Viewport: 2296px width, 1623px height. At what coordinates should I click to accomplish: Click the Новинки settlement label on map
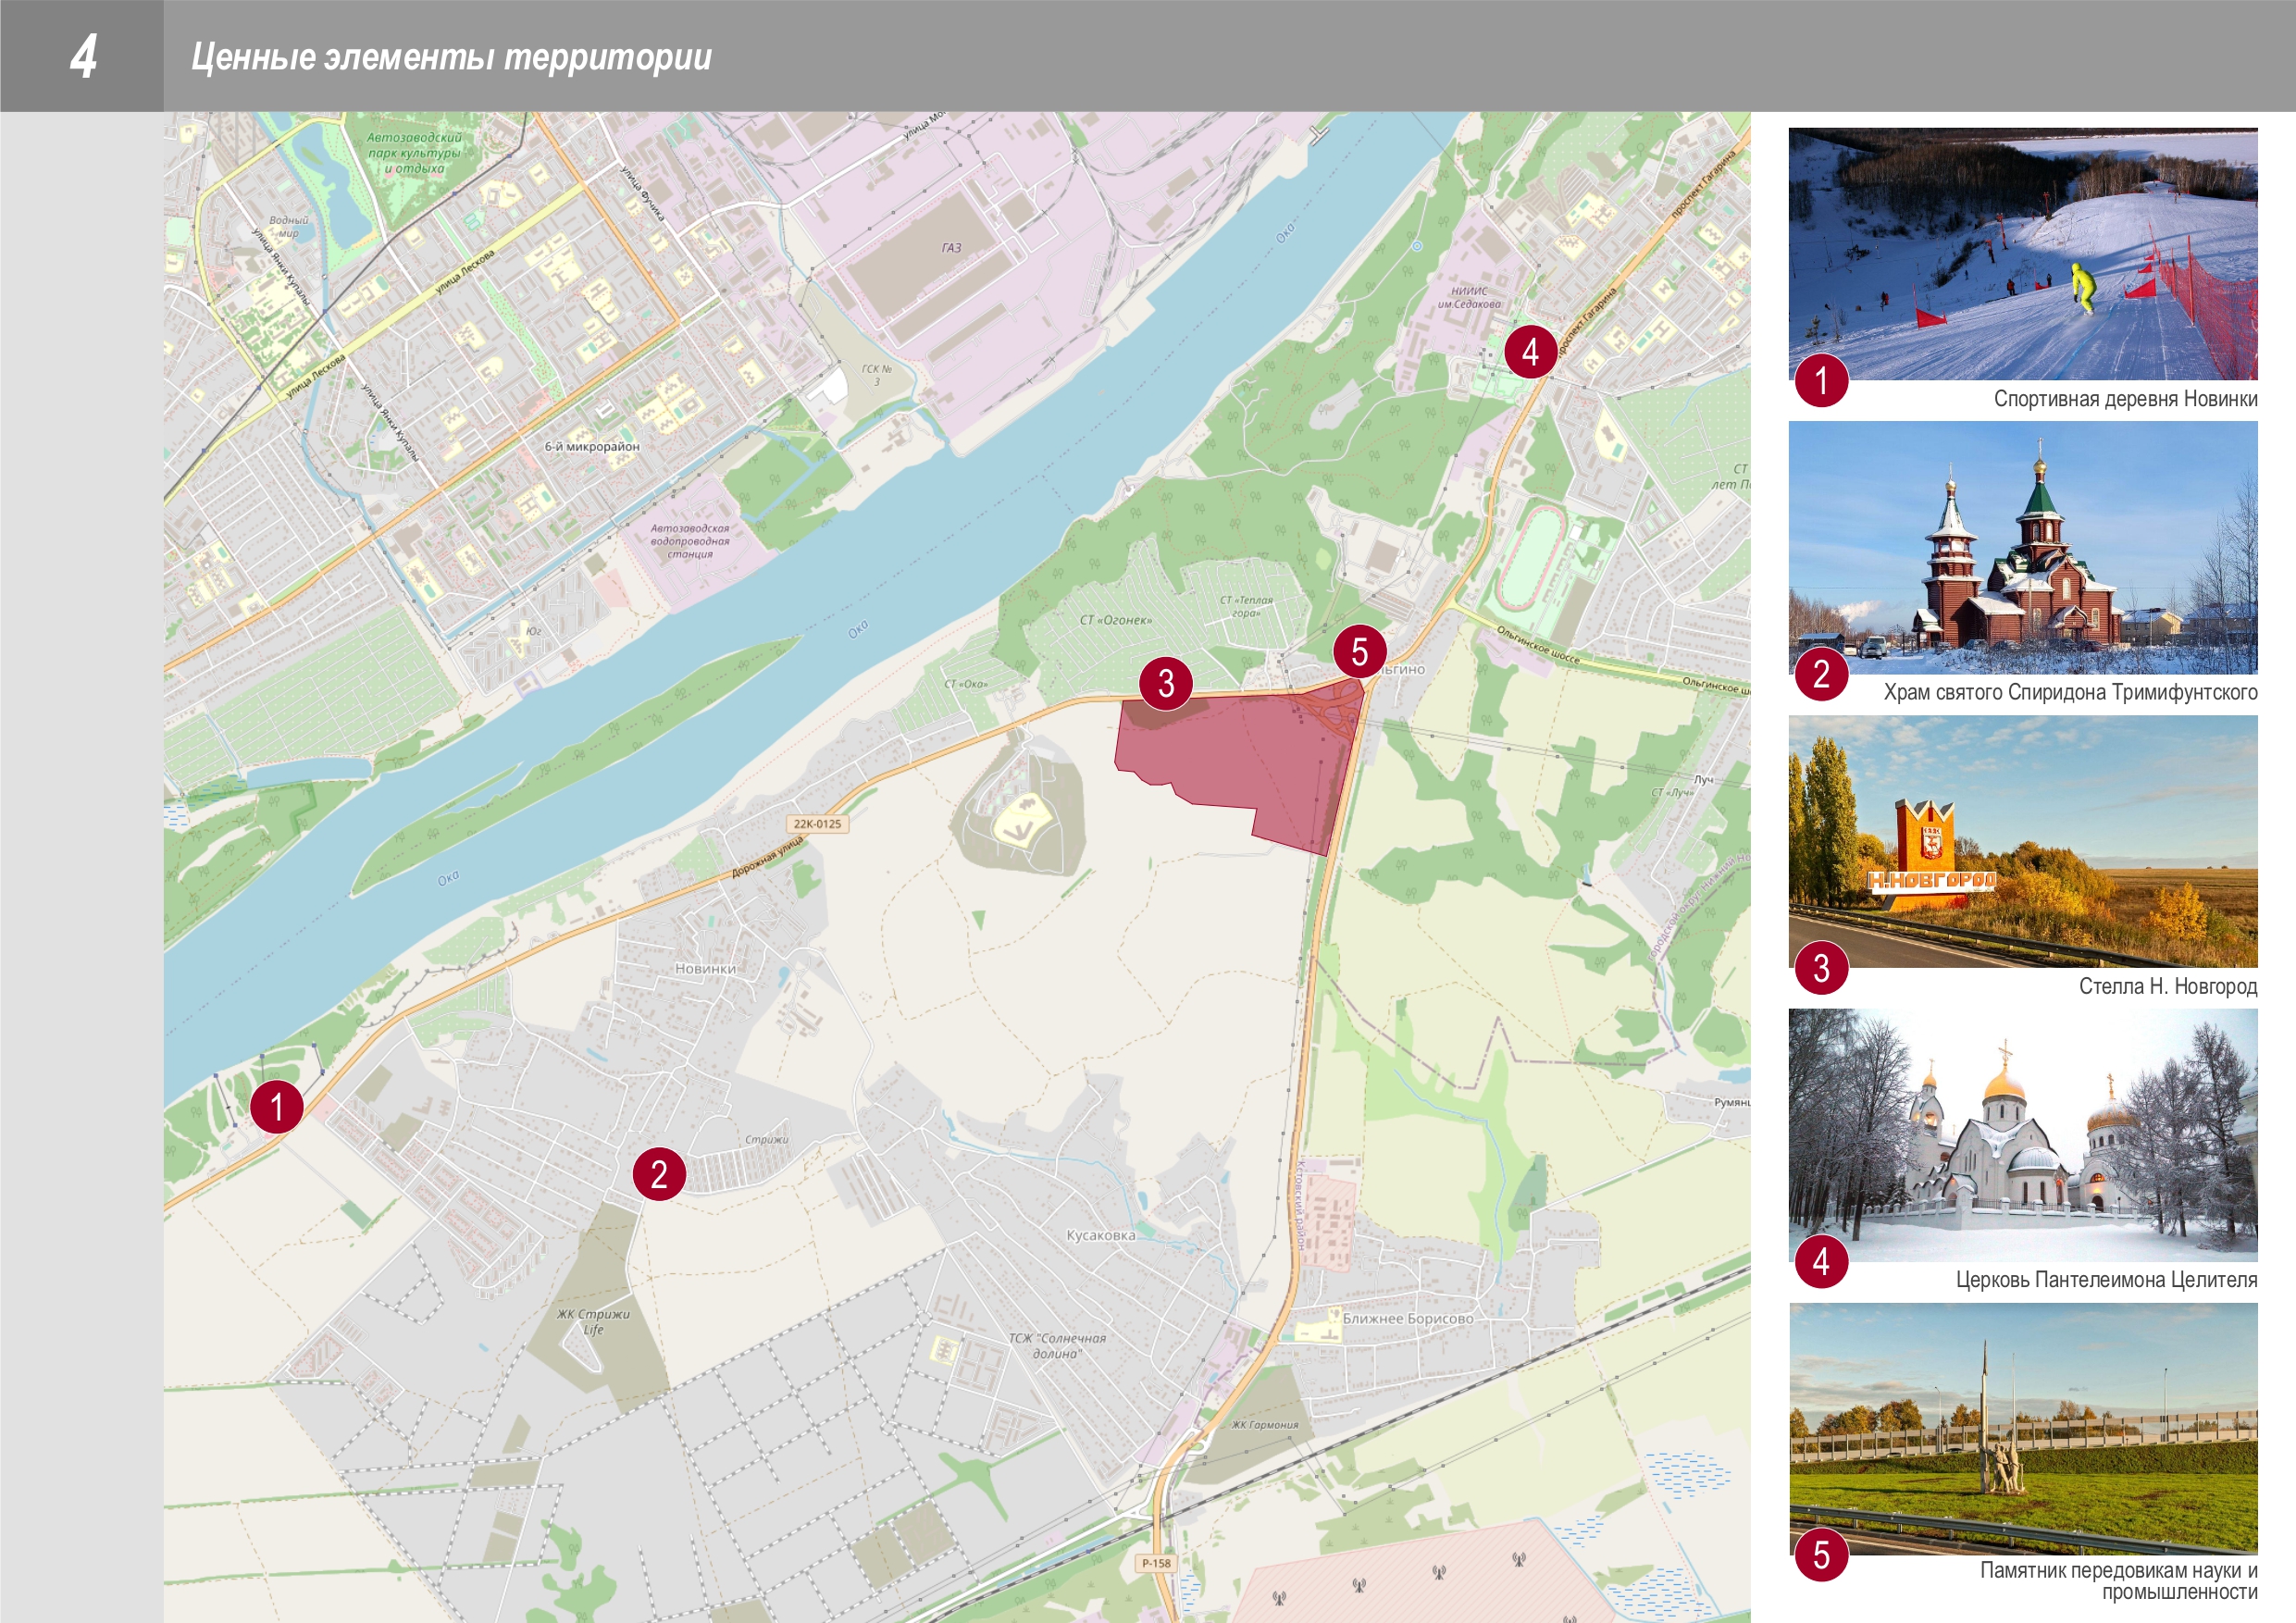705,968
